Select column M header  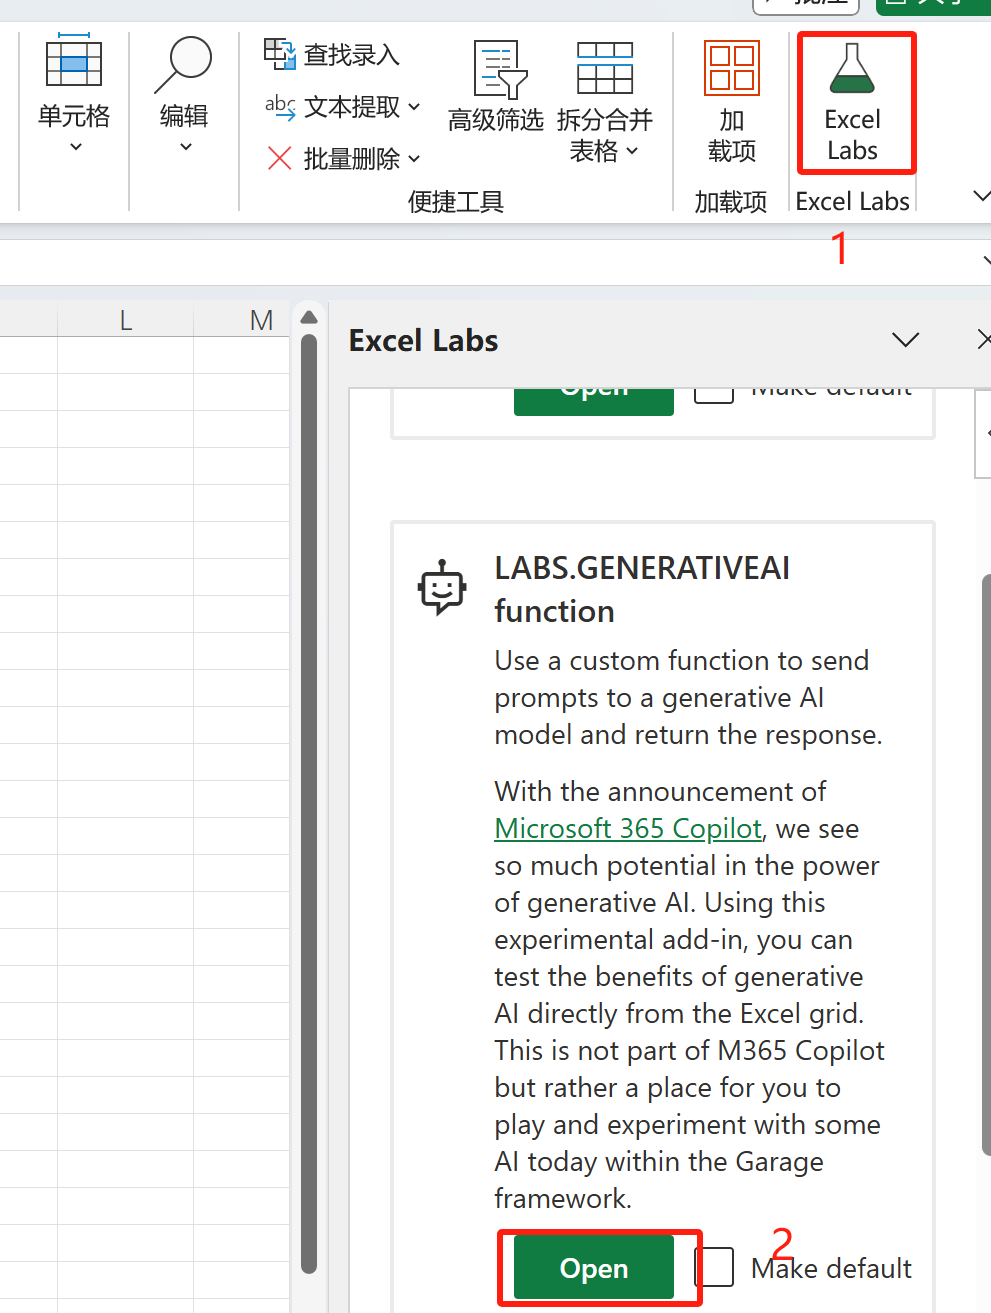point(261,320)
